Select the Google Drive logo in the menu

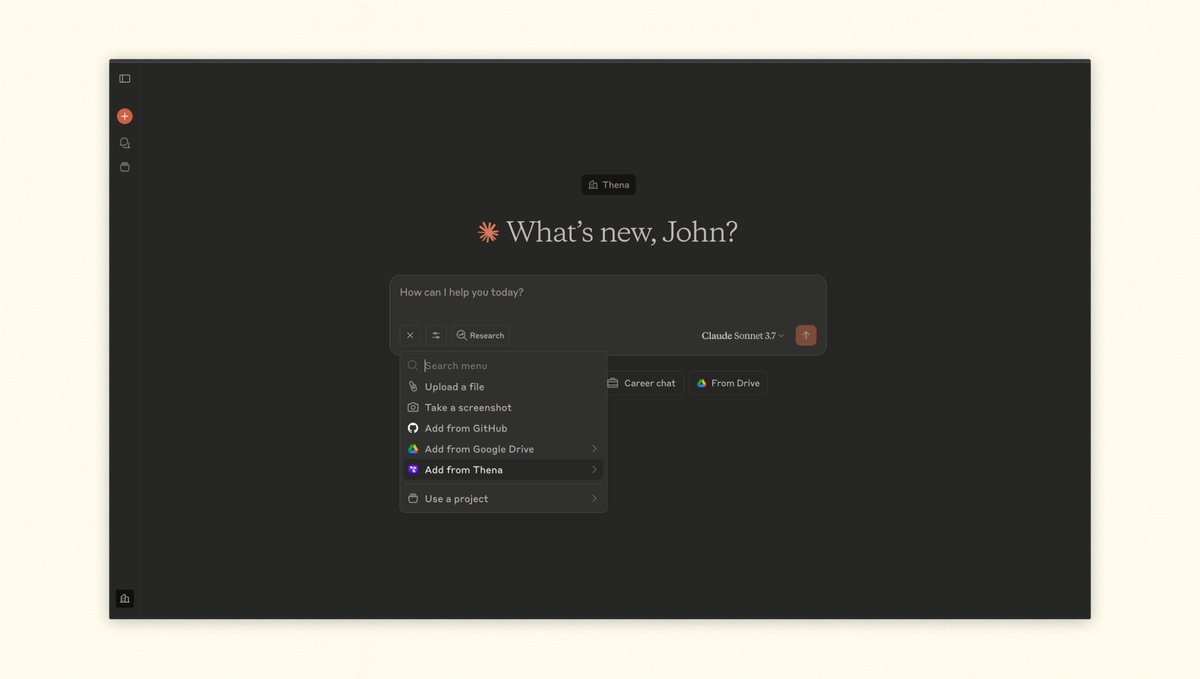tap(413, 449)
